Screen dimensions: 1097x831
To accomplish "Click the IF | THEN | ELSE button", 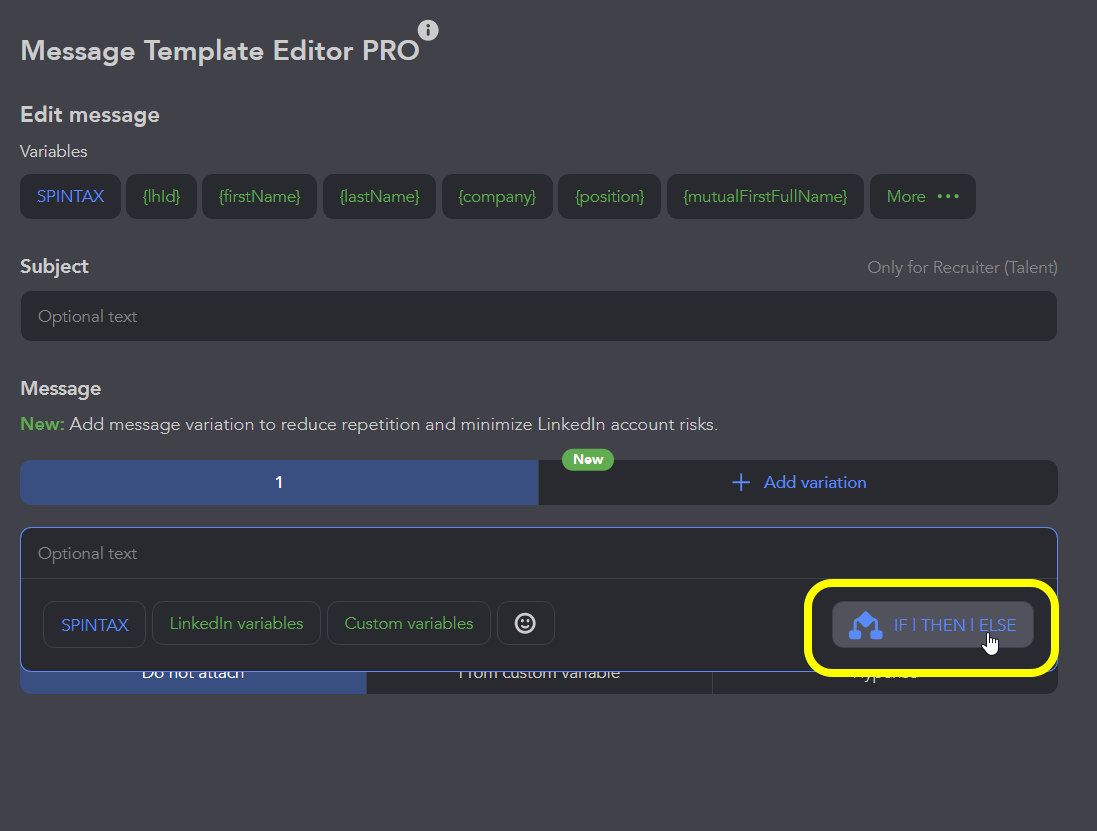I will pyautogui.click(x=932, y=625).
